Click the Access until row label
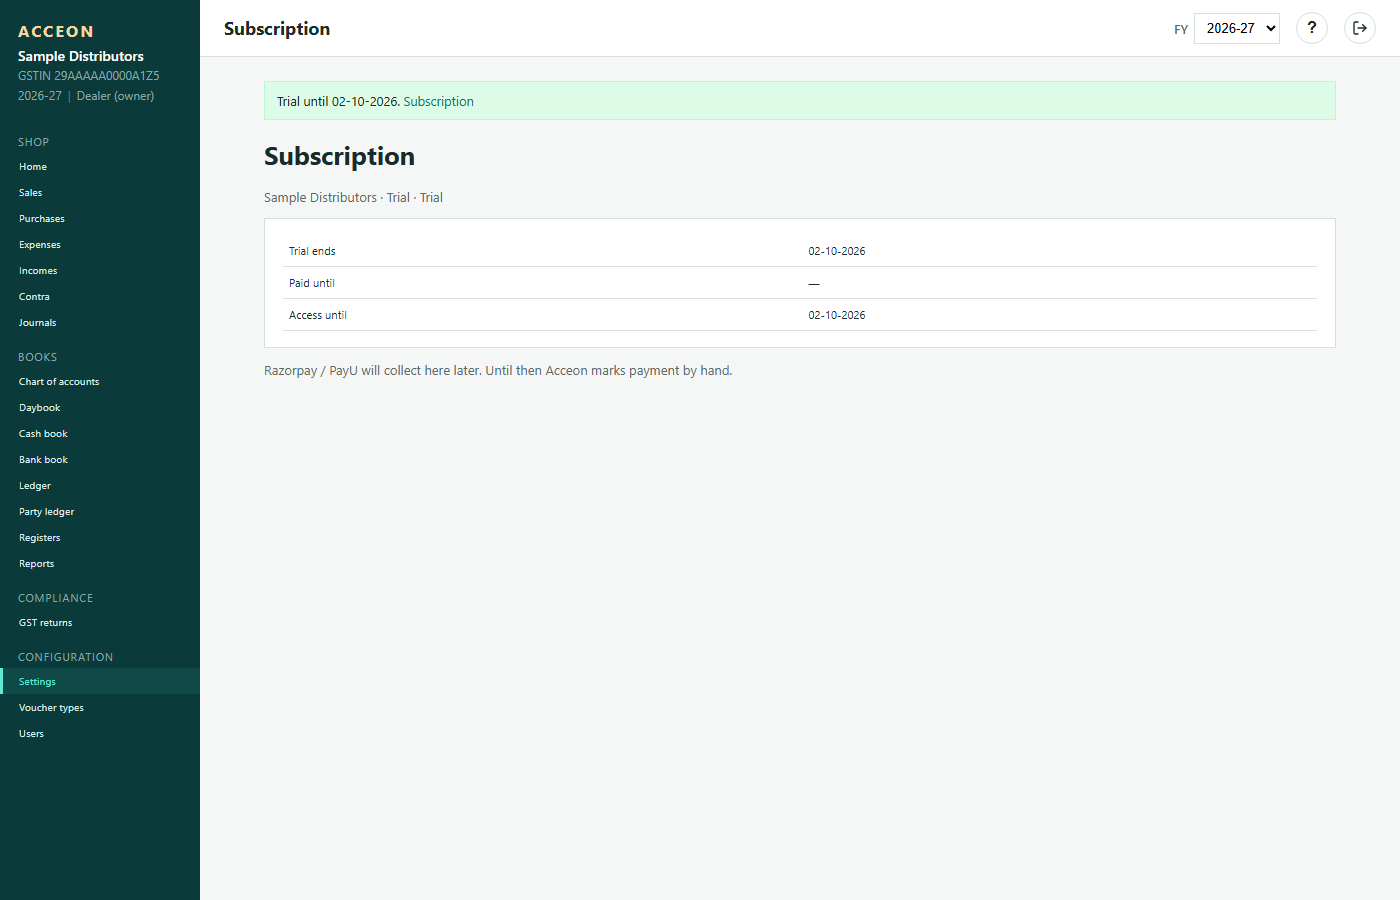 click(x=318, y=315)
